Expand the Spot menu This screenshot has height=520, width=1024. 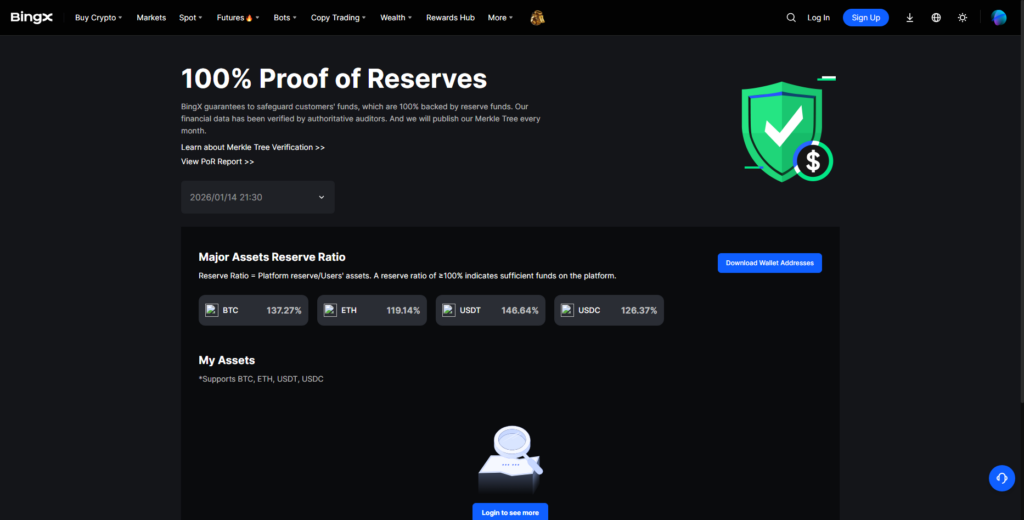[x=191, y=18]
